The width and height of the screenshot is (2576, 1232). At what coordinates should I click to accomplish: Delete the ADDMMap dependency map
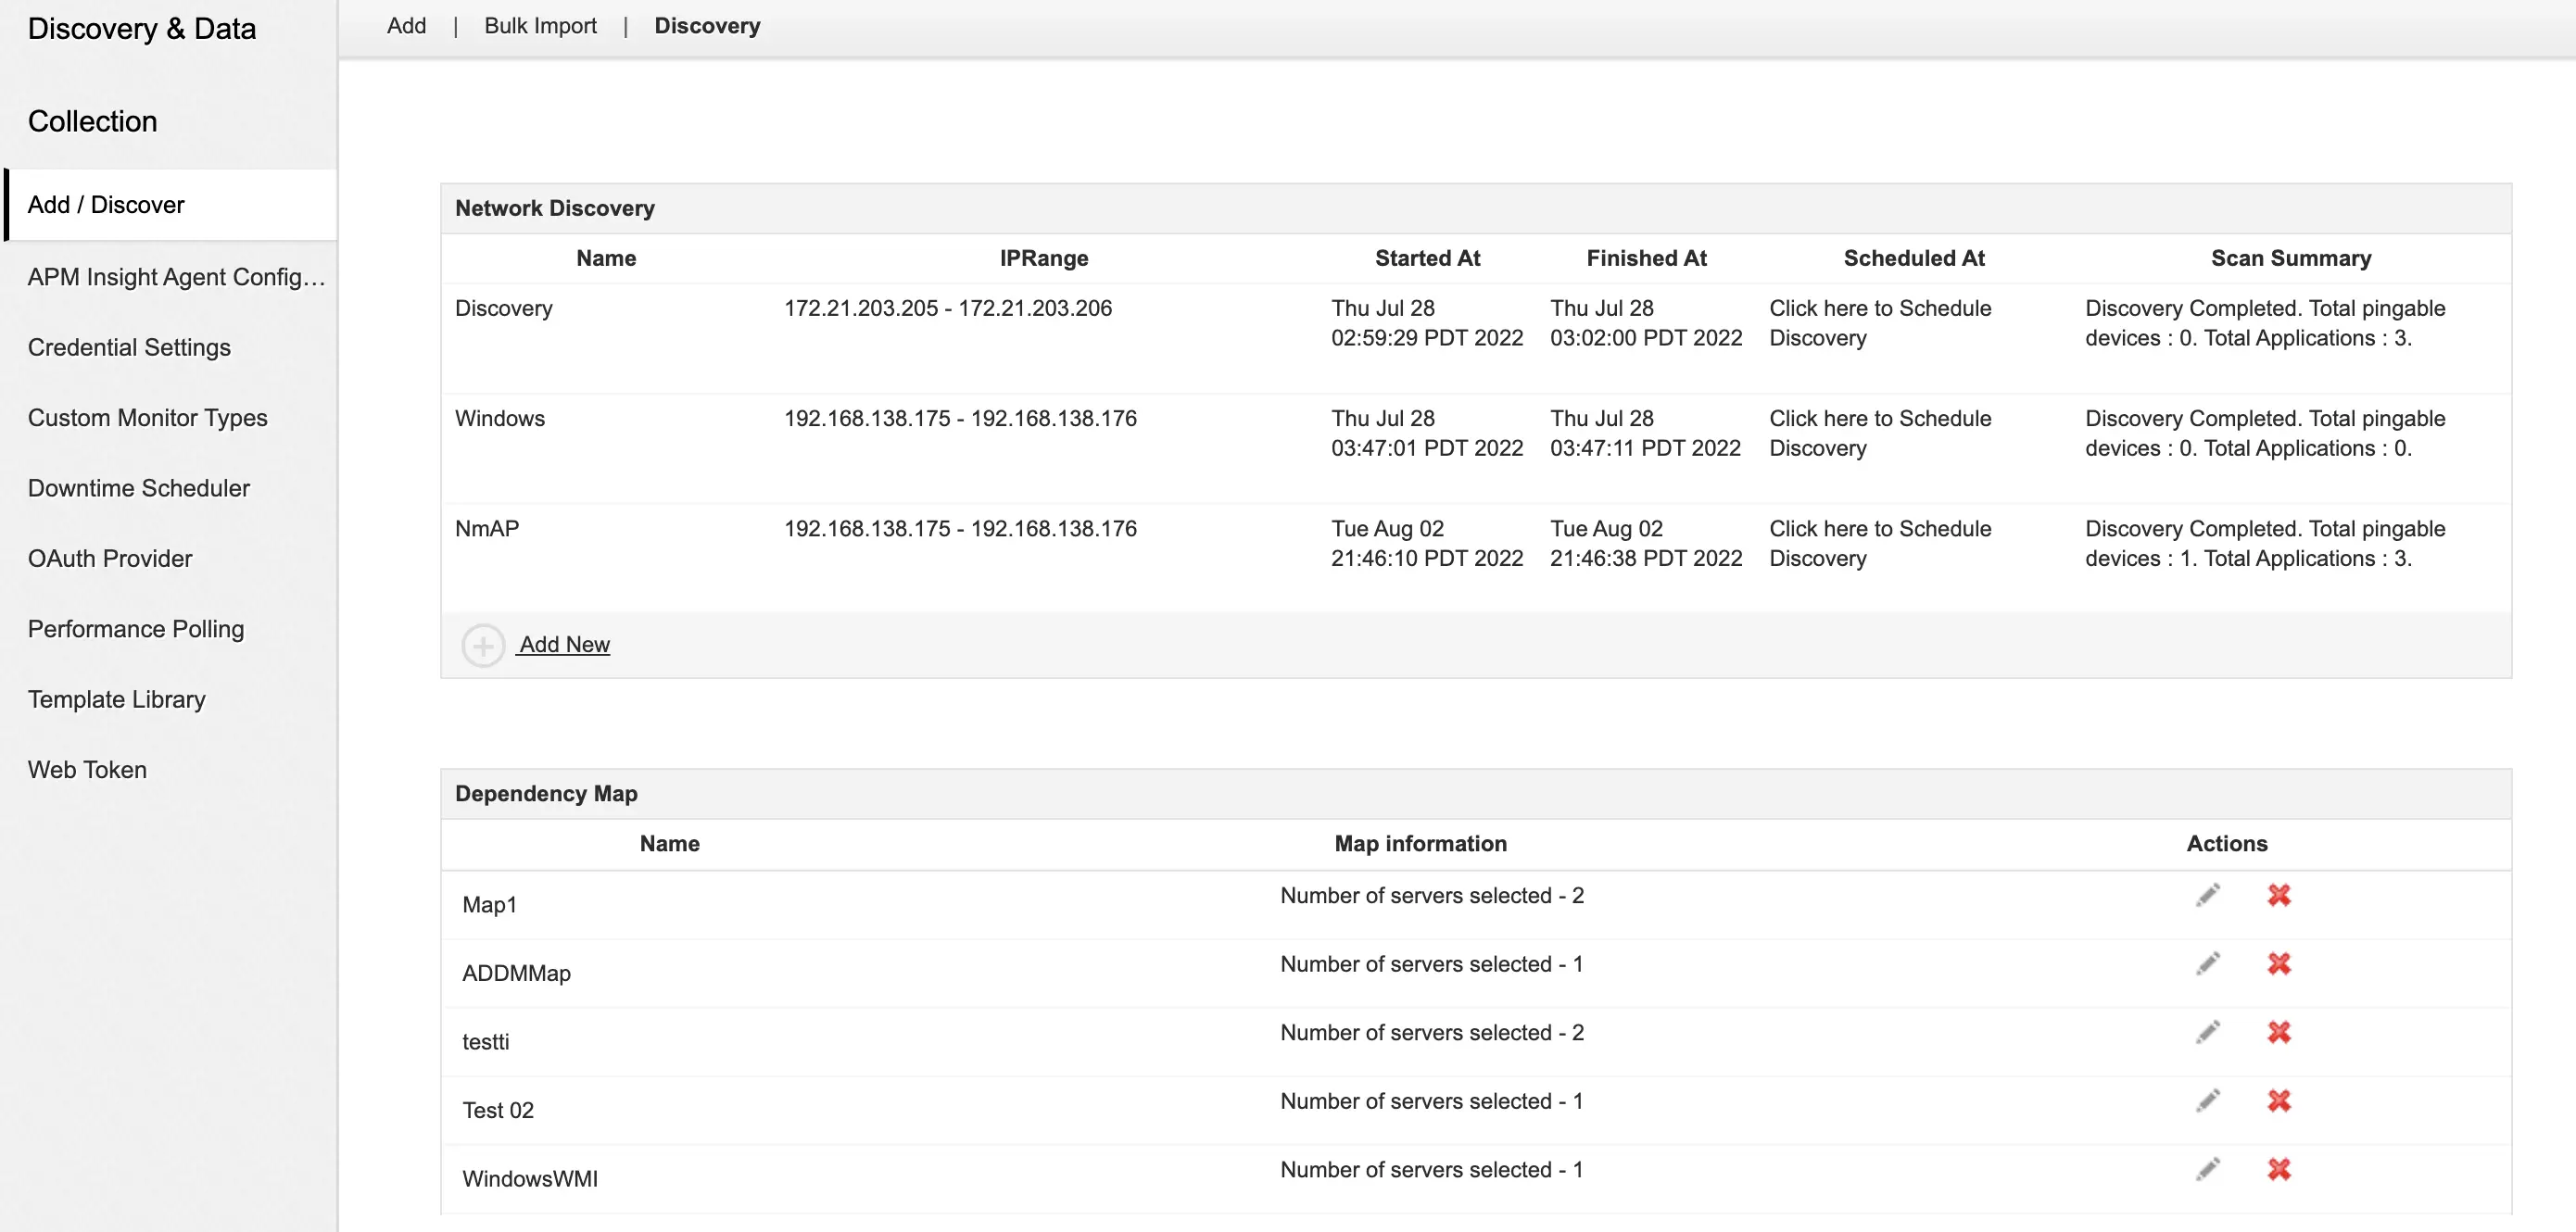2279,964
